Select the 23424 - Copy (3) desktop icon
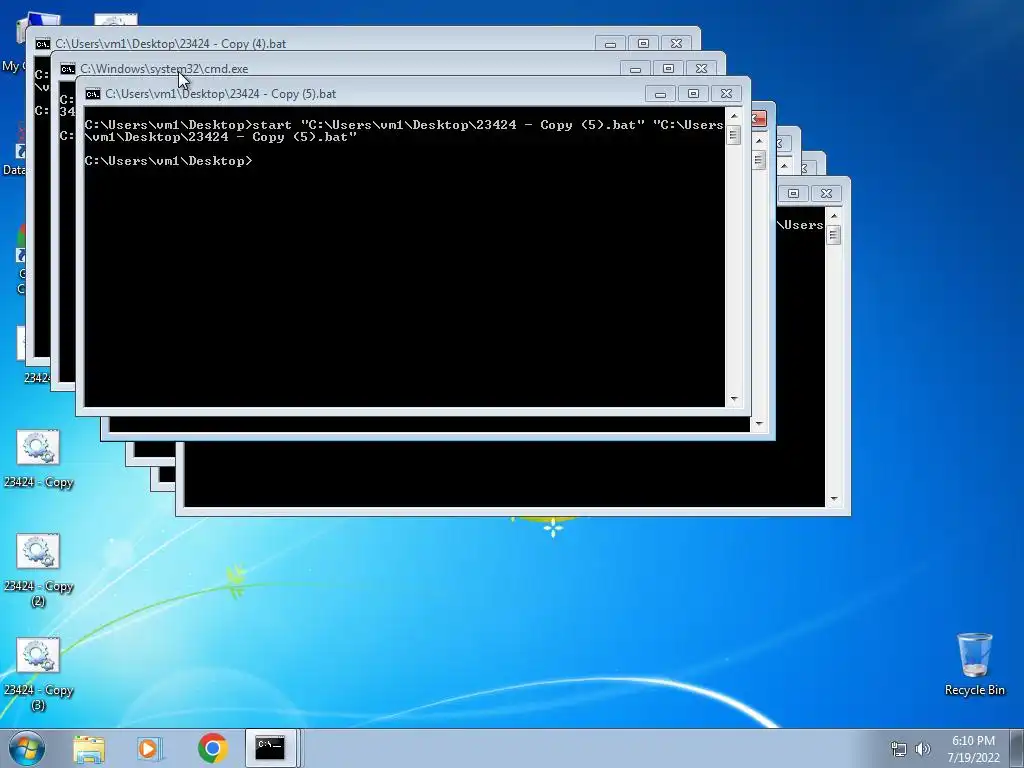The height and width of the screenshot is (768, 1024). tap(39, 675)
